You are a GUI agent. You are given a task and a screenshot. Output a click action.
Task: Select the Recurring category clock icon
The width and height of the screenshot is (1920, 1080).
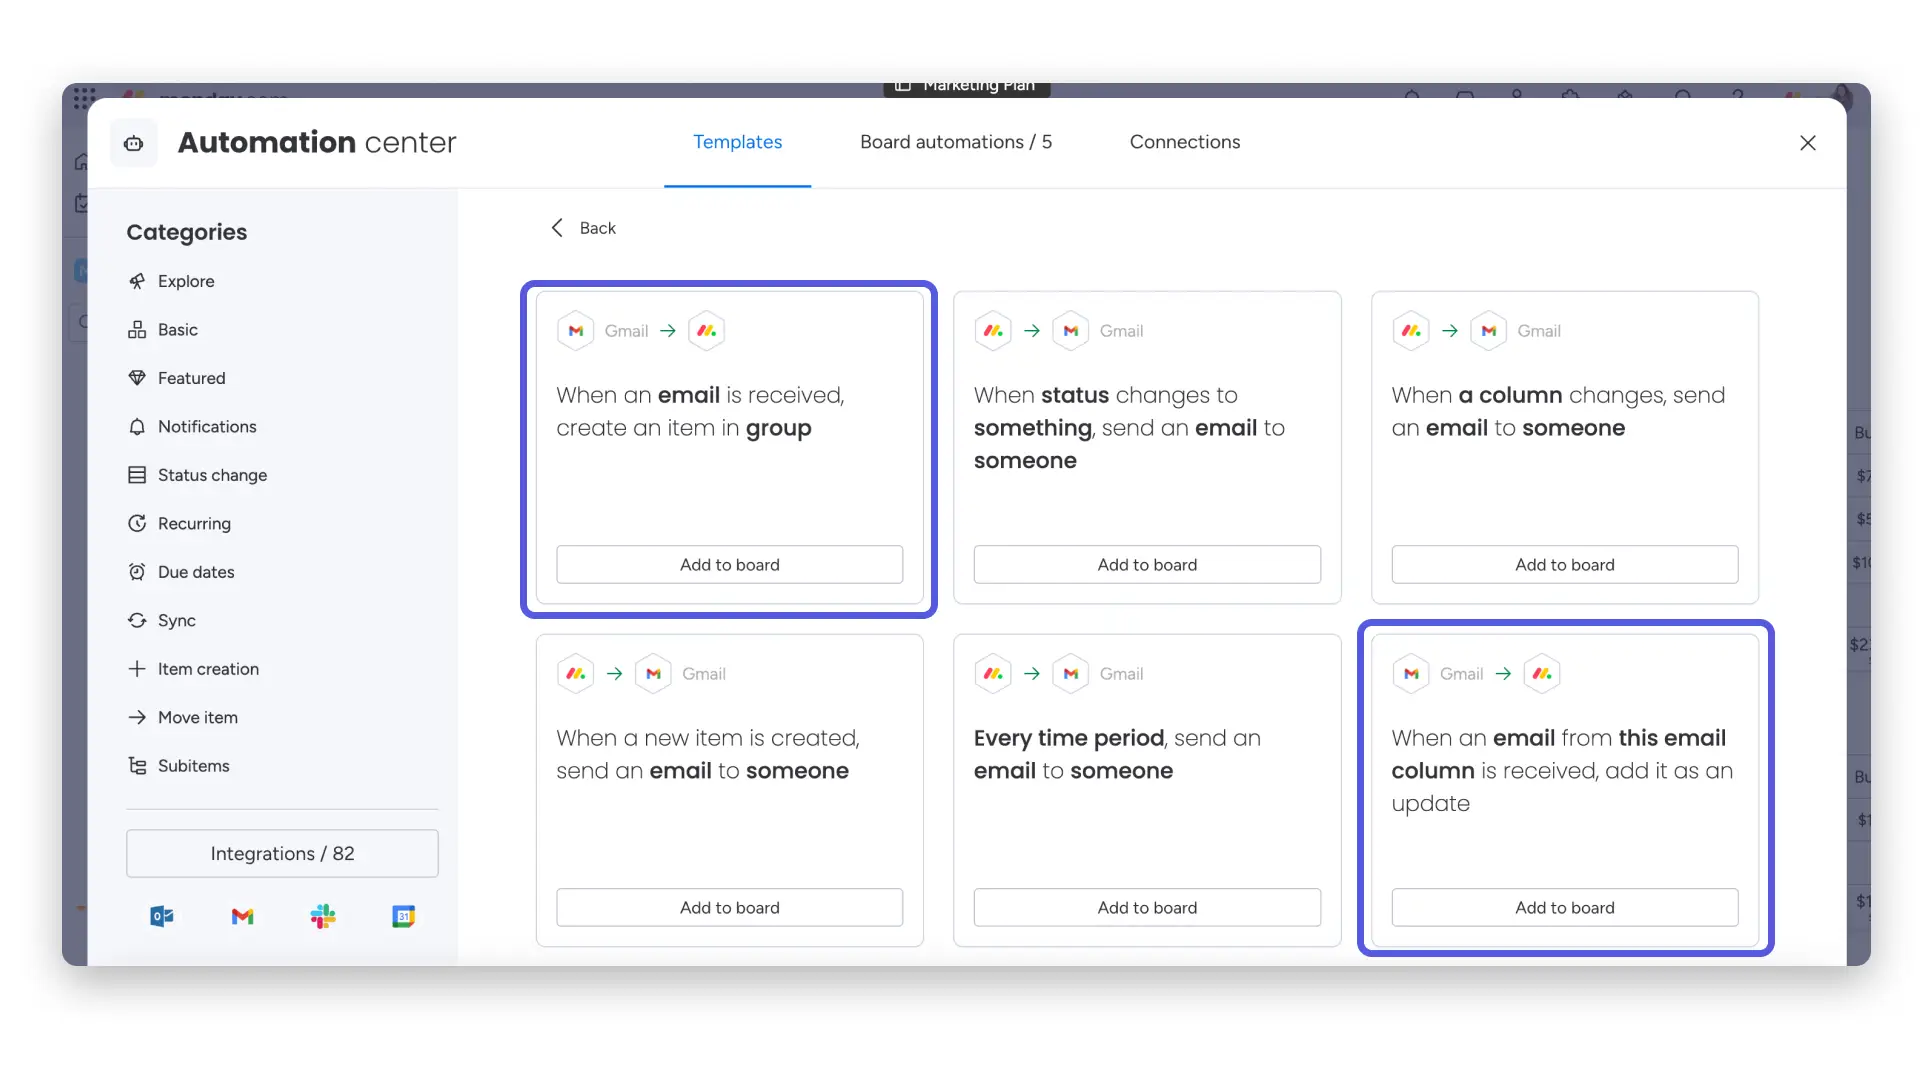(137, 523)
